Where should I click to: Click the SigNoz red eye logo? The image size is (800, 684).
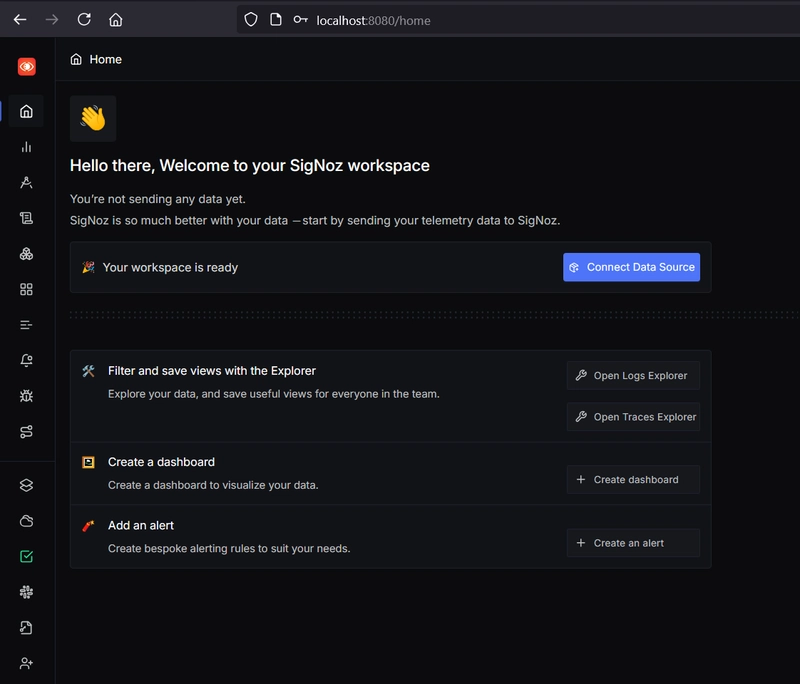(x=27, y=67)
